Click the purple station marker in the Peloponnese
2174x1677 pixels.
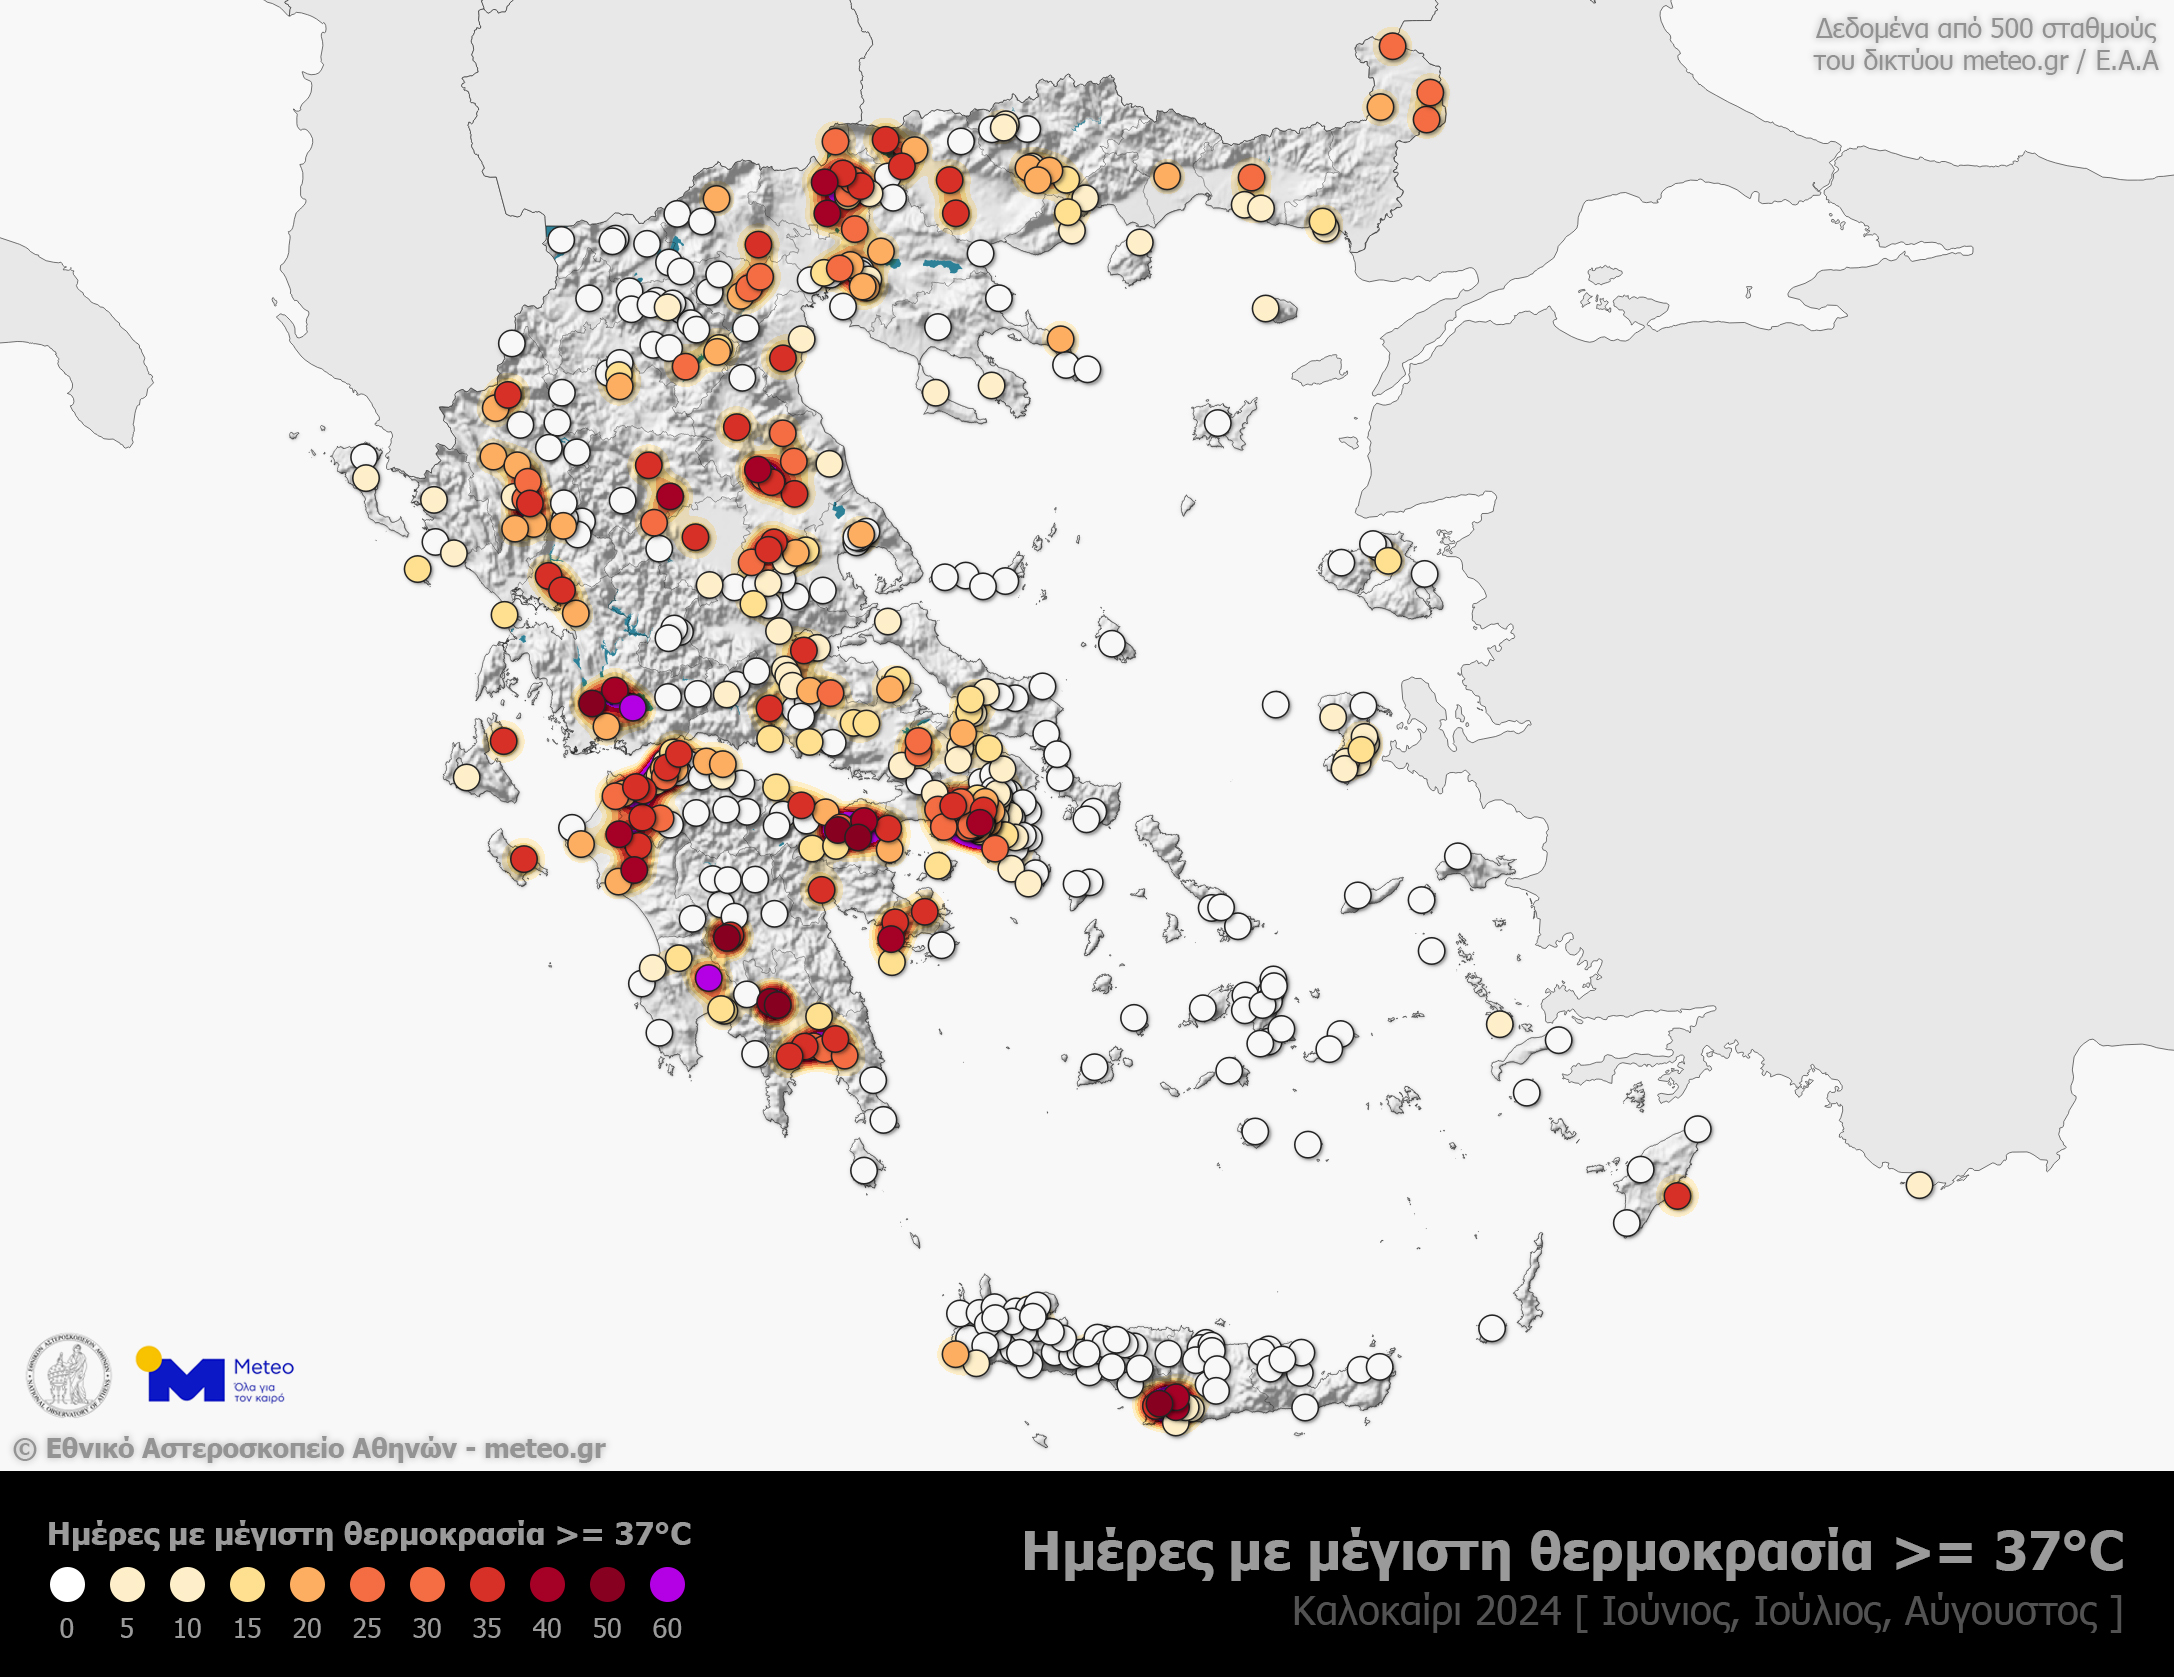708,977
